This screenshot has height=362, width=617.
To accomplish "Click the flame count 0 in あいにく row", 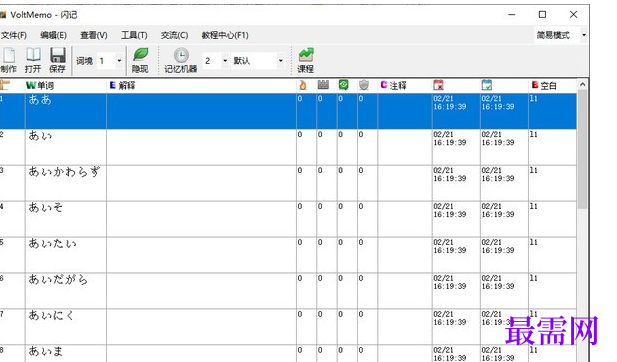I will tap(300, 314).
